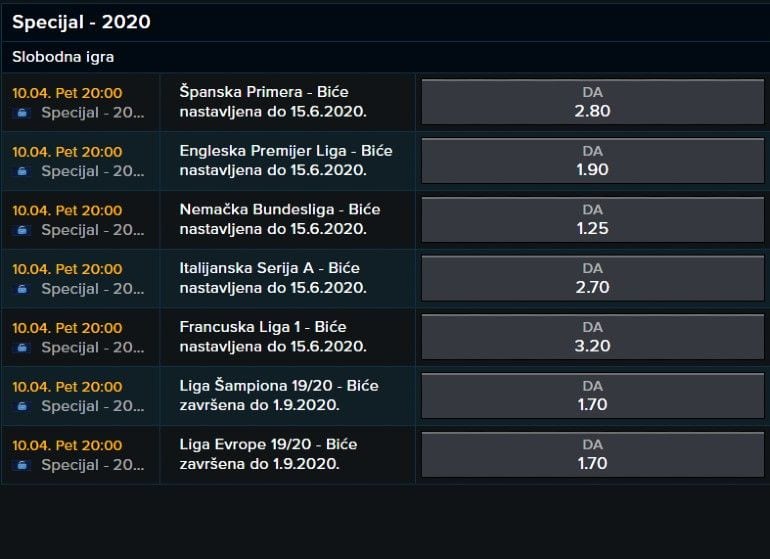Click the small blue icon in the Liga Šampiona row
The width and height of the screenshot is (770, 559).
coord(22,406)
